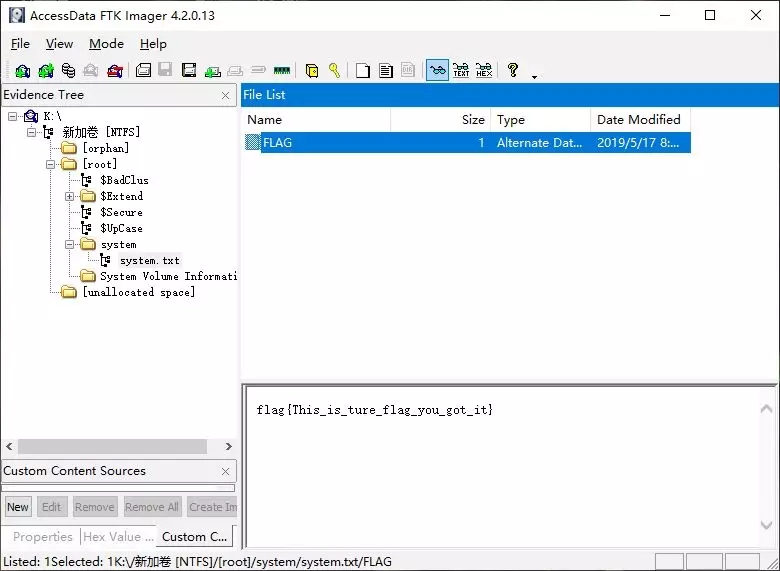780x571 pixels.
Task: Click the Export Files blank page icon
Action: (363, 71)
